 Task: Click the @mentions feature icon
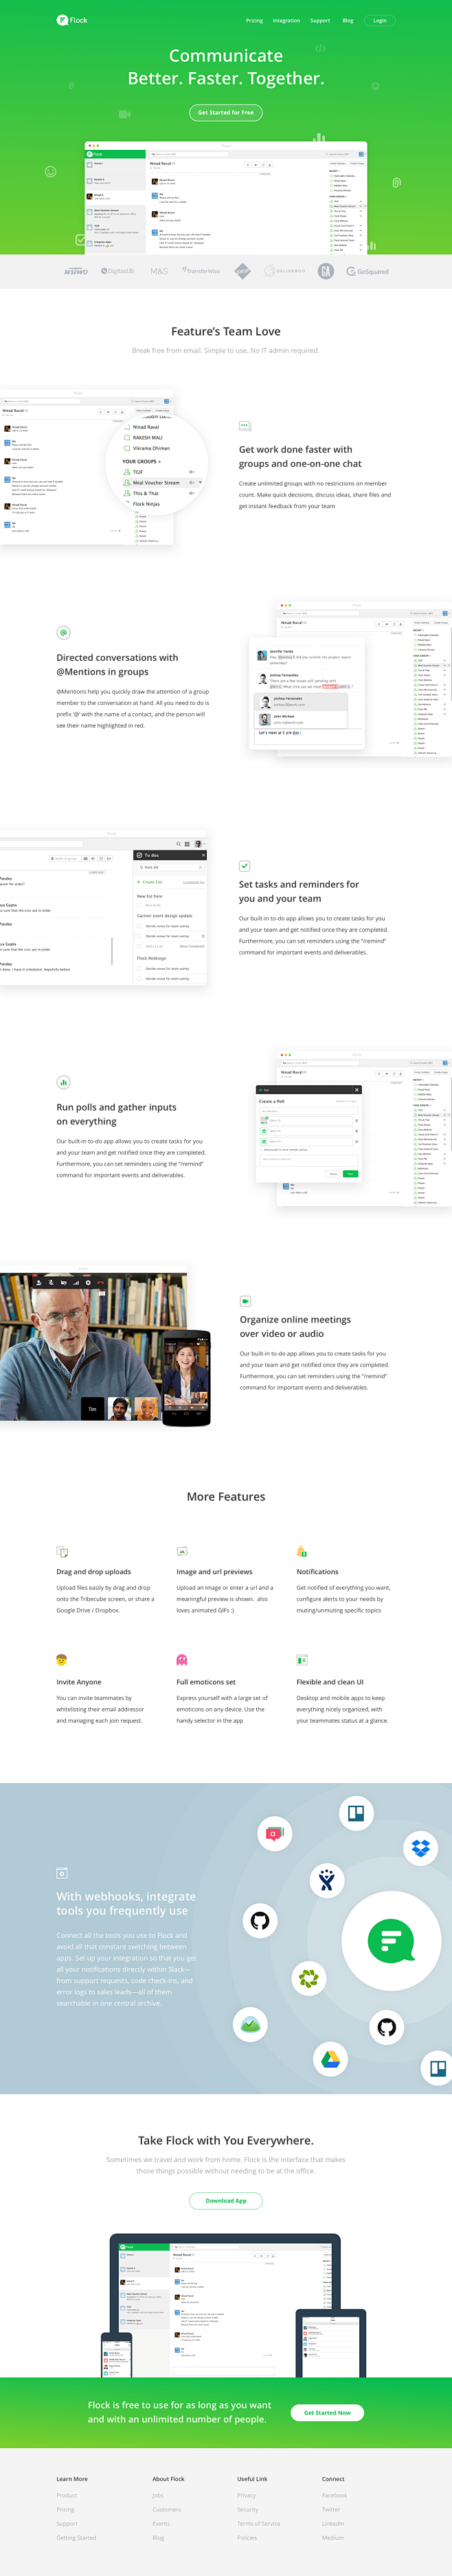pyautogui.click(x=63, y=633)
